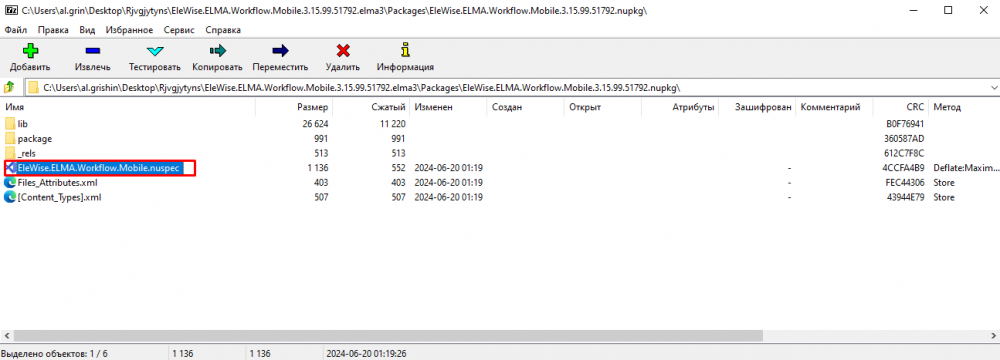Viewport: 1000px width, 360px height.
Task: Click the blue minus Extract icon
Action: coord(92,50)
